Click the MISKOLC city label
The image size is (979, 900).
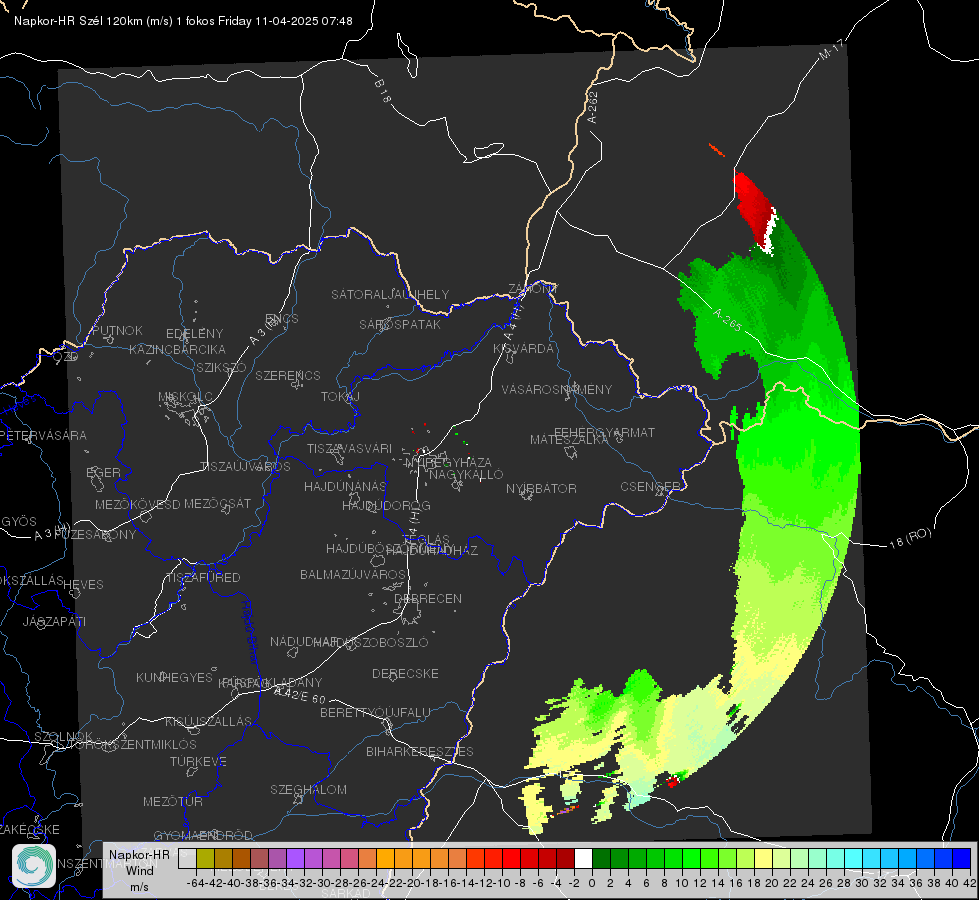[x=185, y=397]
